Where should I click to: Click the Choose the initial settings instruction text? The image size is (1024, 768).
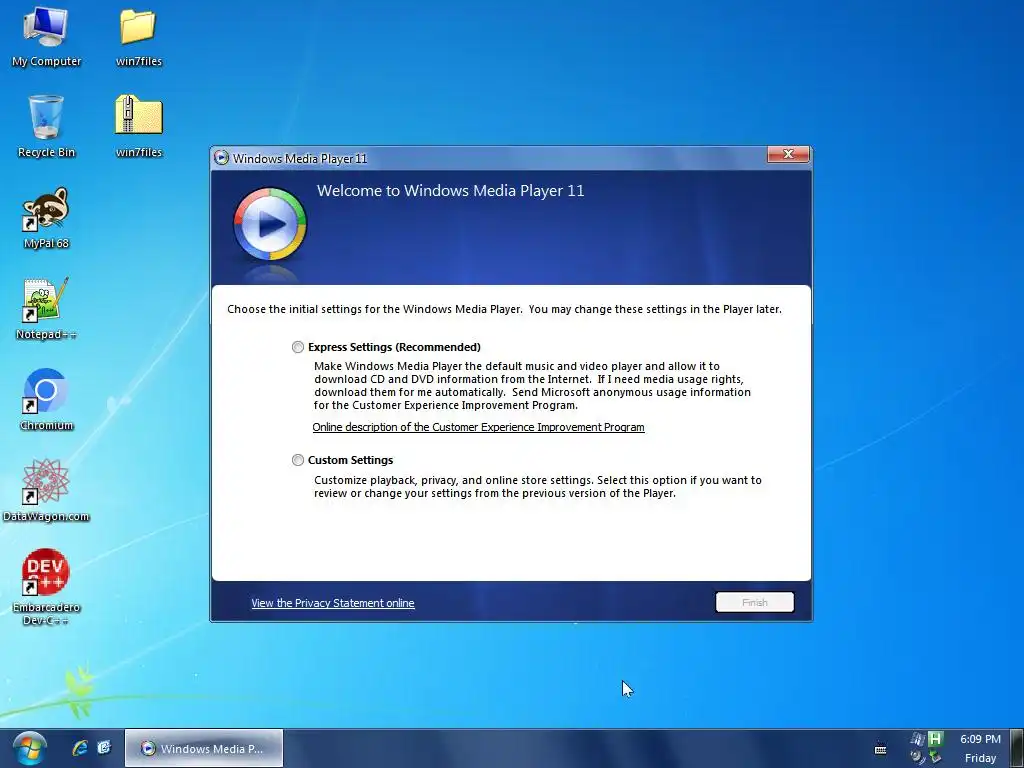[504, 309]
